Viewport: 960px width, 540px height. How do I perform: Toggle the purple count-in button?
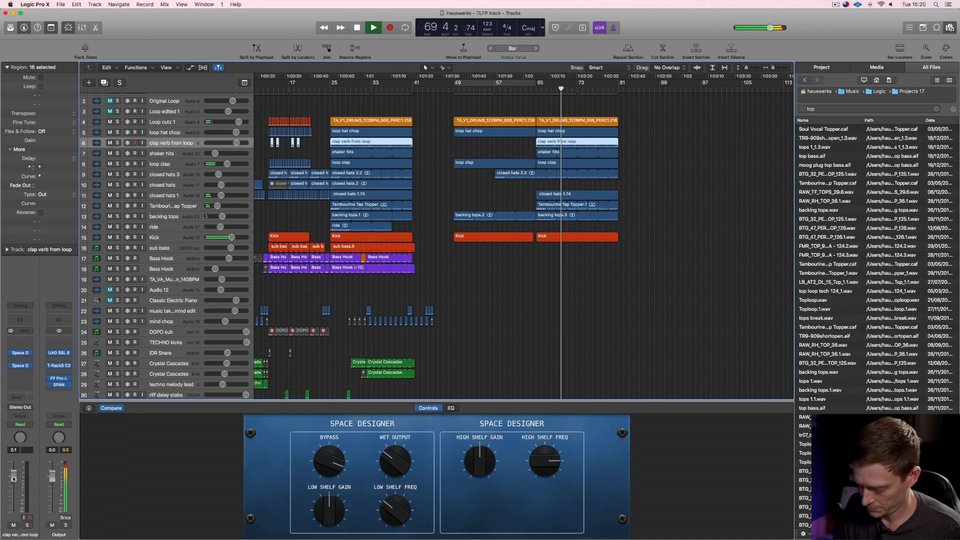point(599,28)
